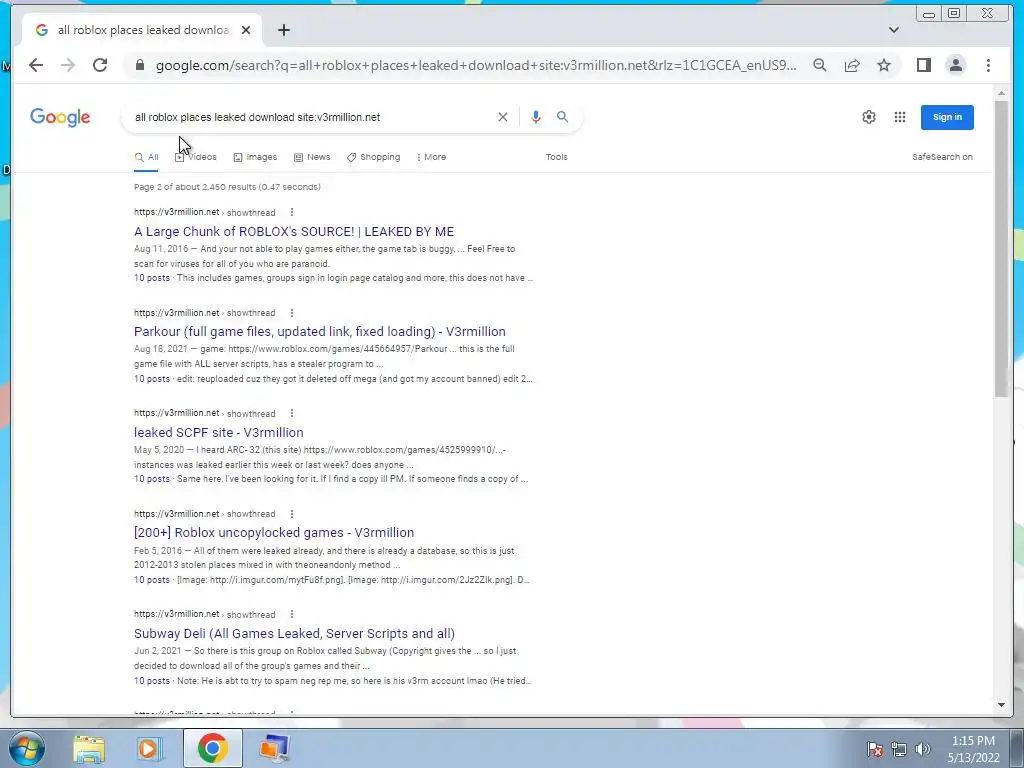Open the zoom magnifier icon in address bar
Image resolution: width=1024 pixels, height=768 pixels.
[x=820, y=65]
